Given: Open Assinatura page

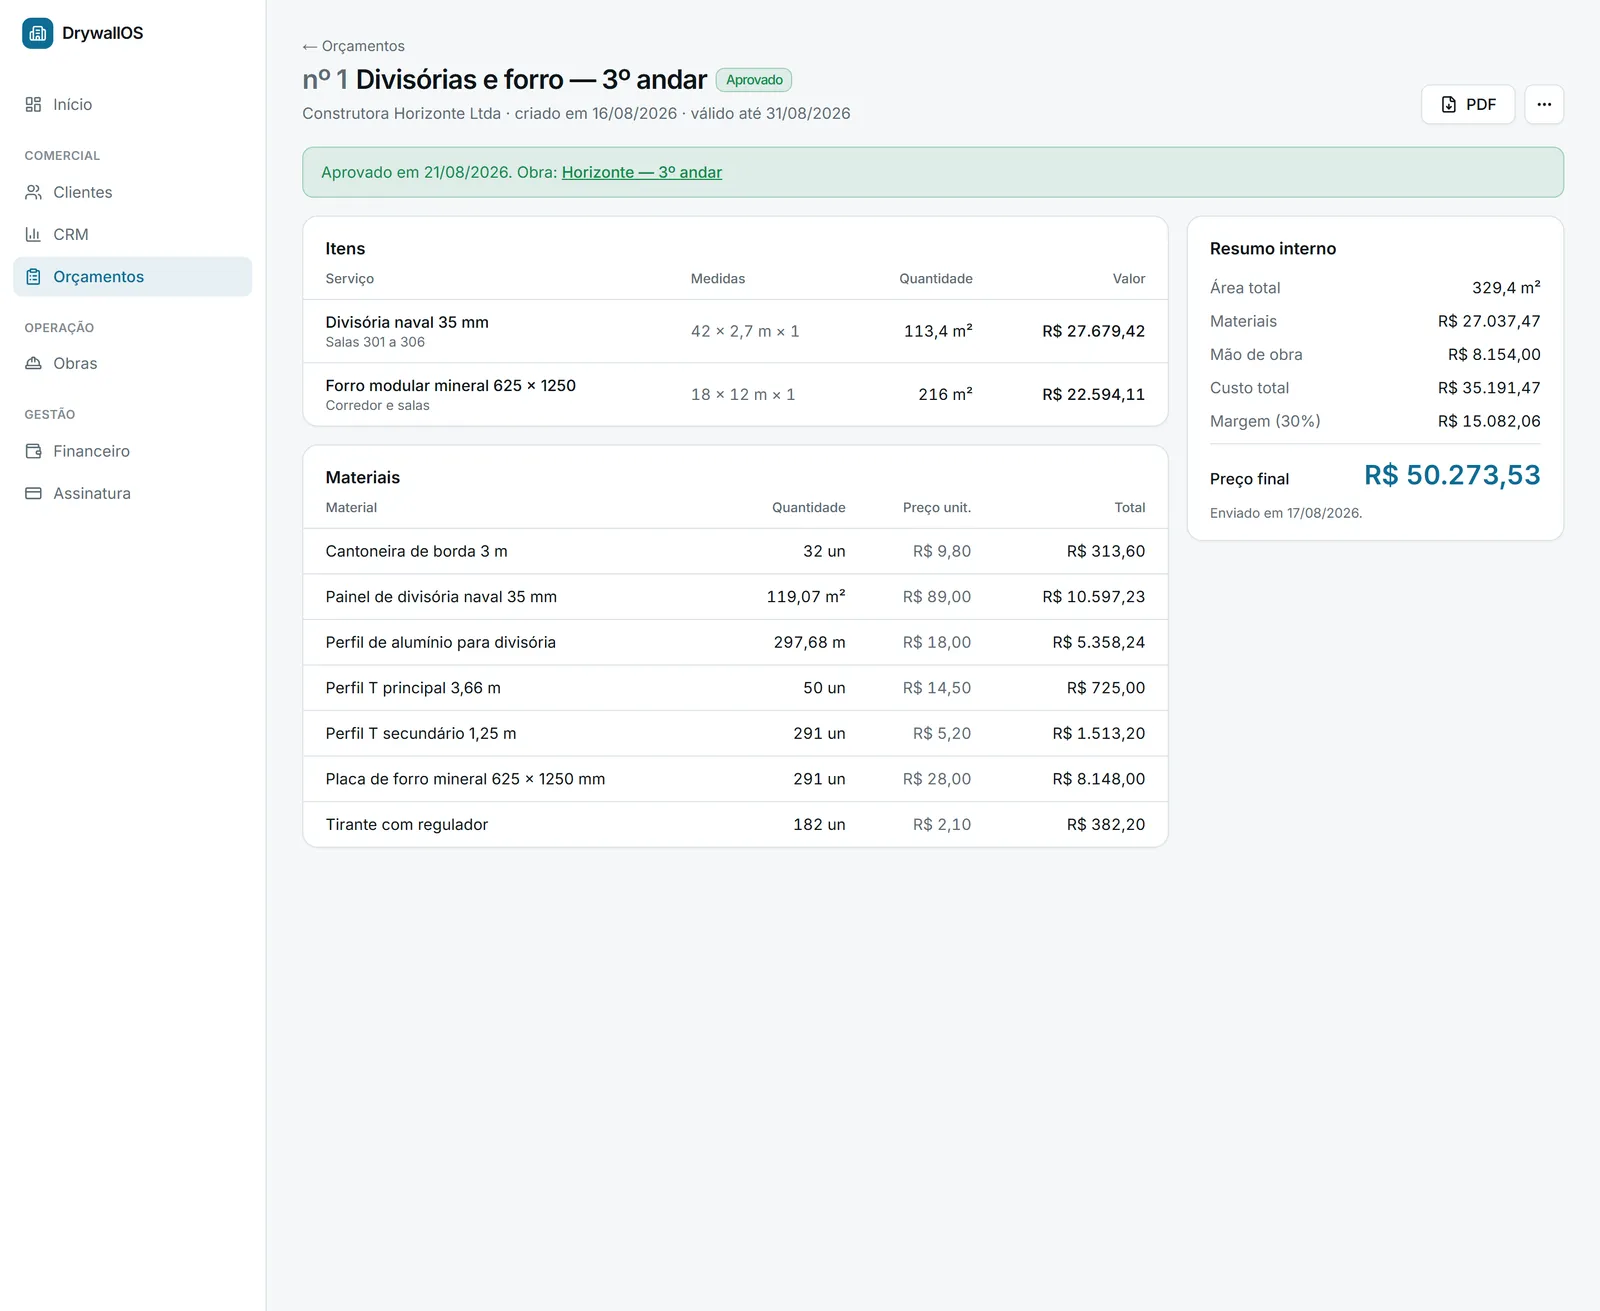Looking at the screenshot, I should coord(132,493).
